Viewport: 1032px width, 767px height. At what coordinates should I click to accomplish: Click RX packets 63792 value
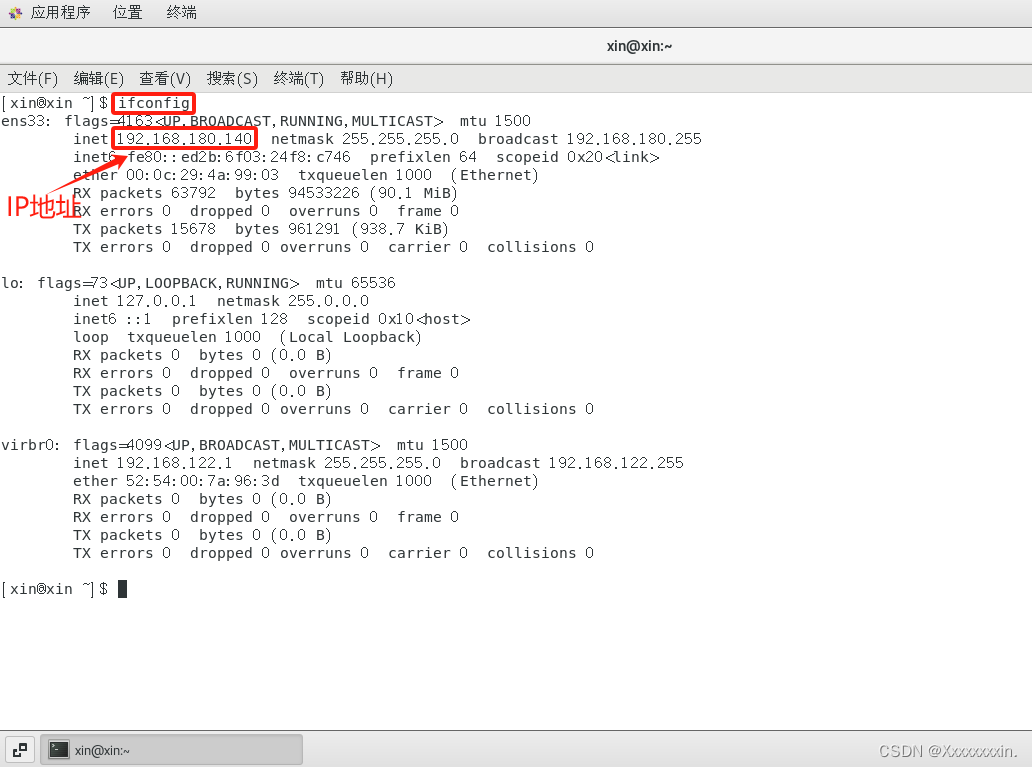[193, 193]
